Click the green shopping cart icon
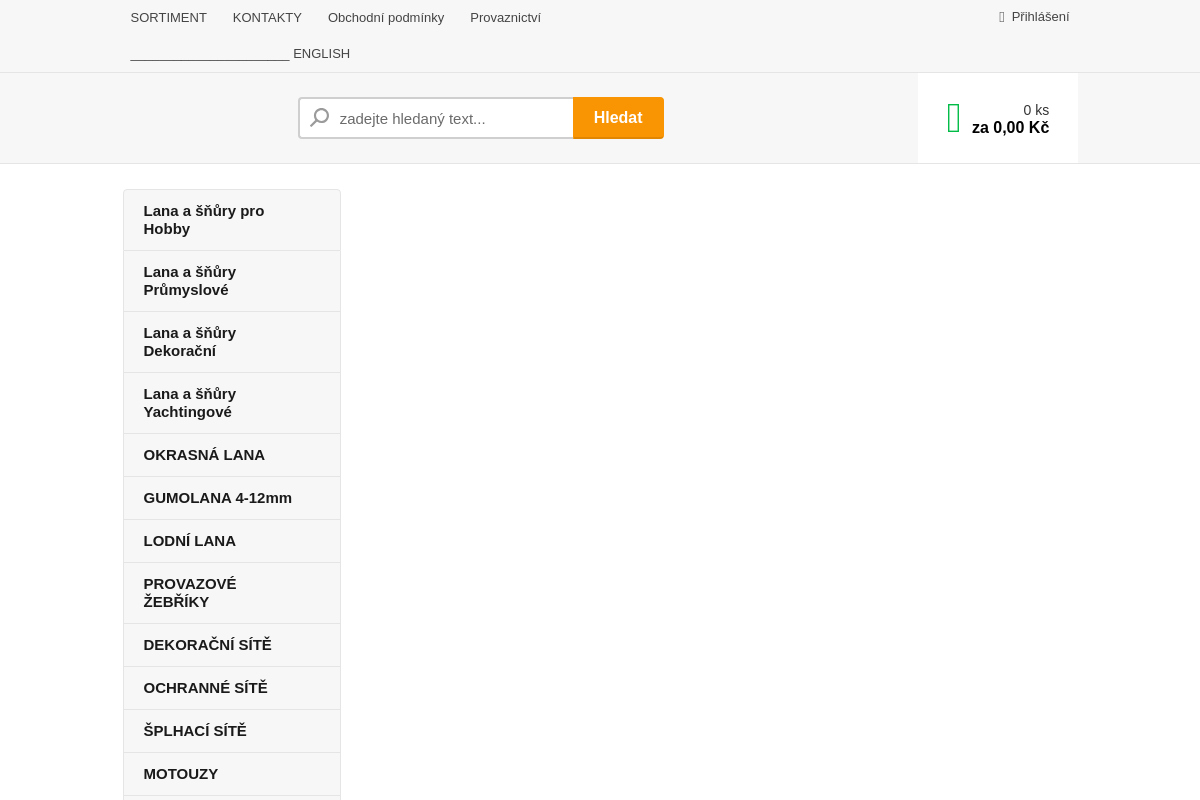Image resolution: width=1200 pixels, height=800 pixels. click(953, 118)
